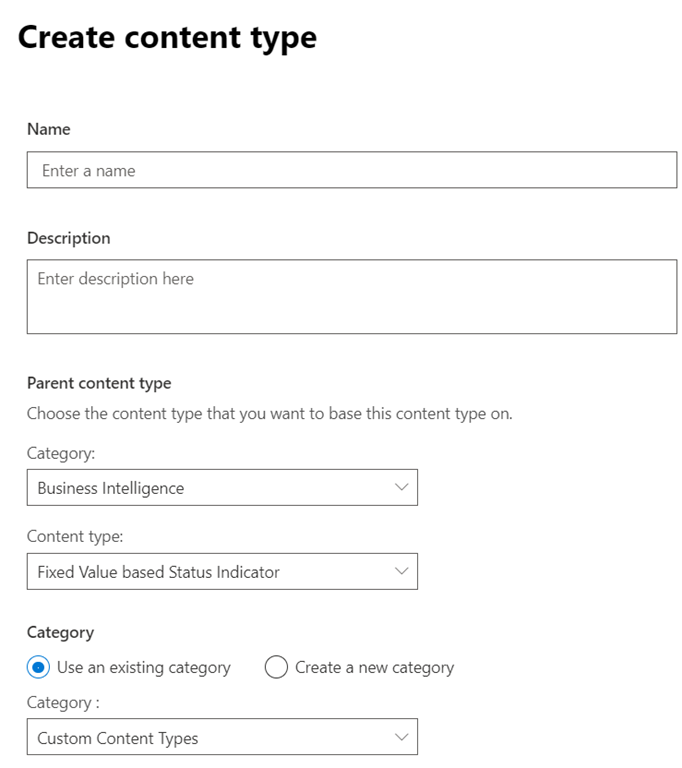Click chevron arrow beside Business Intelligence
This screenshot has height=768, width=682.
click(402, 488)
